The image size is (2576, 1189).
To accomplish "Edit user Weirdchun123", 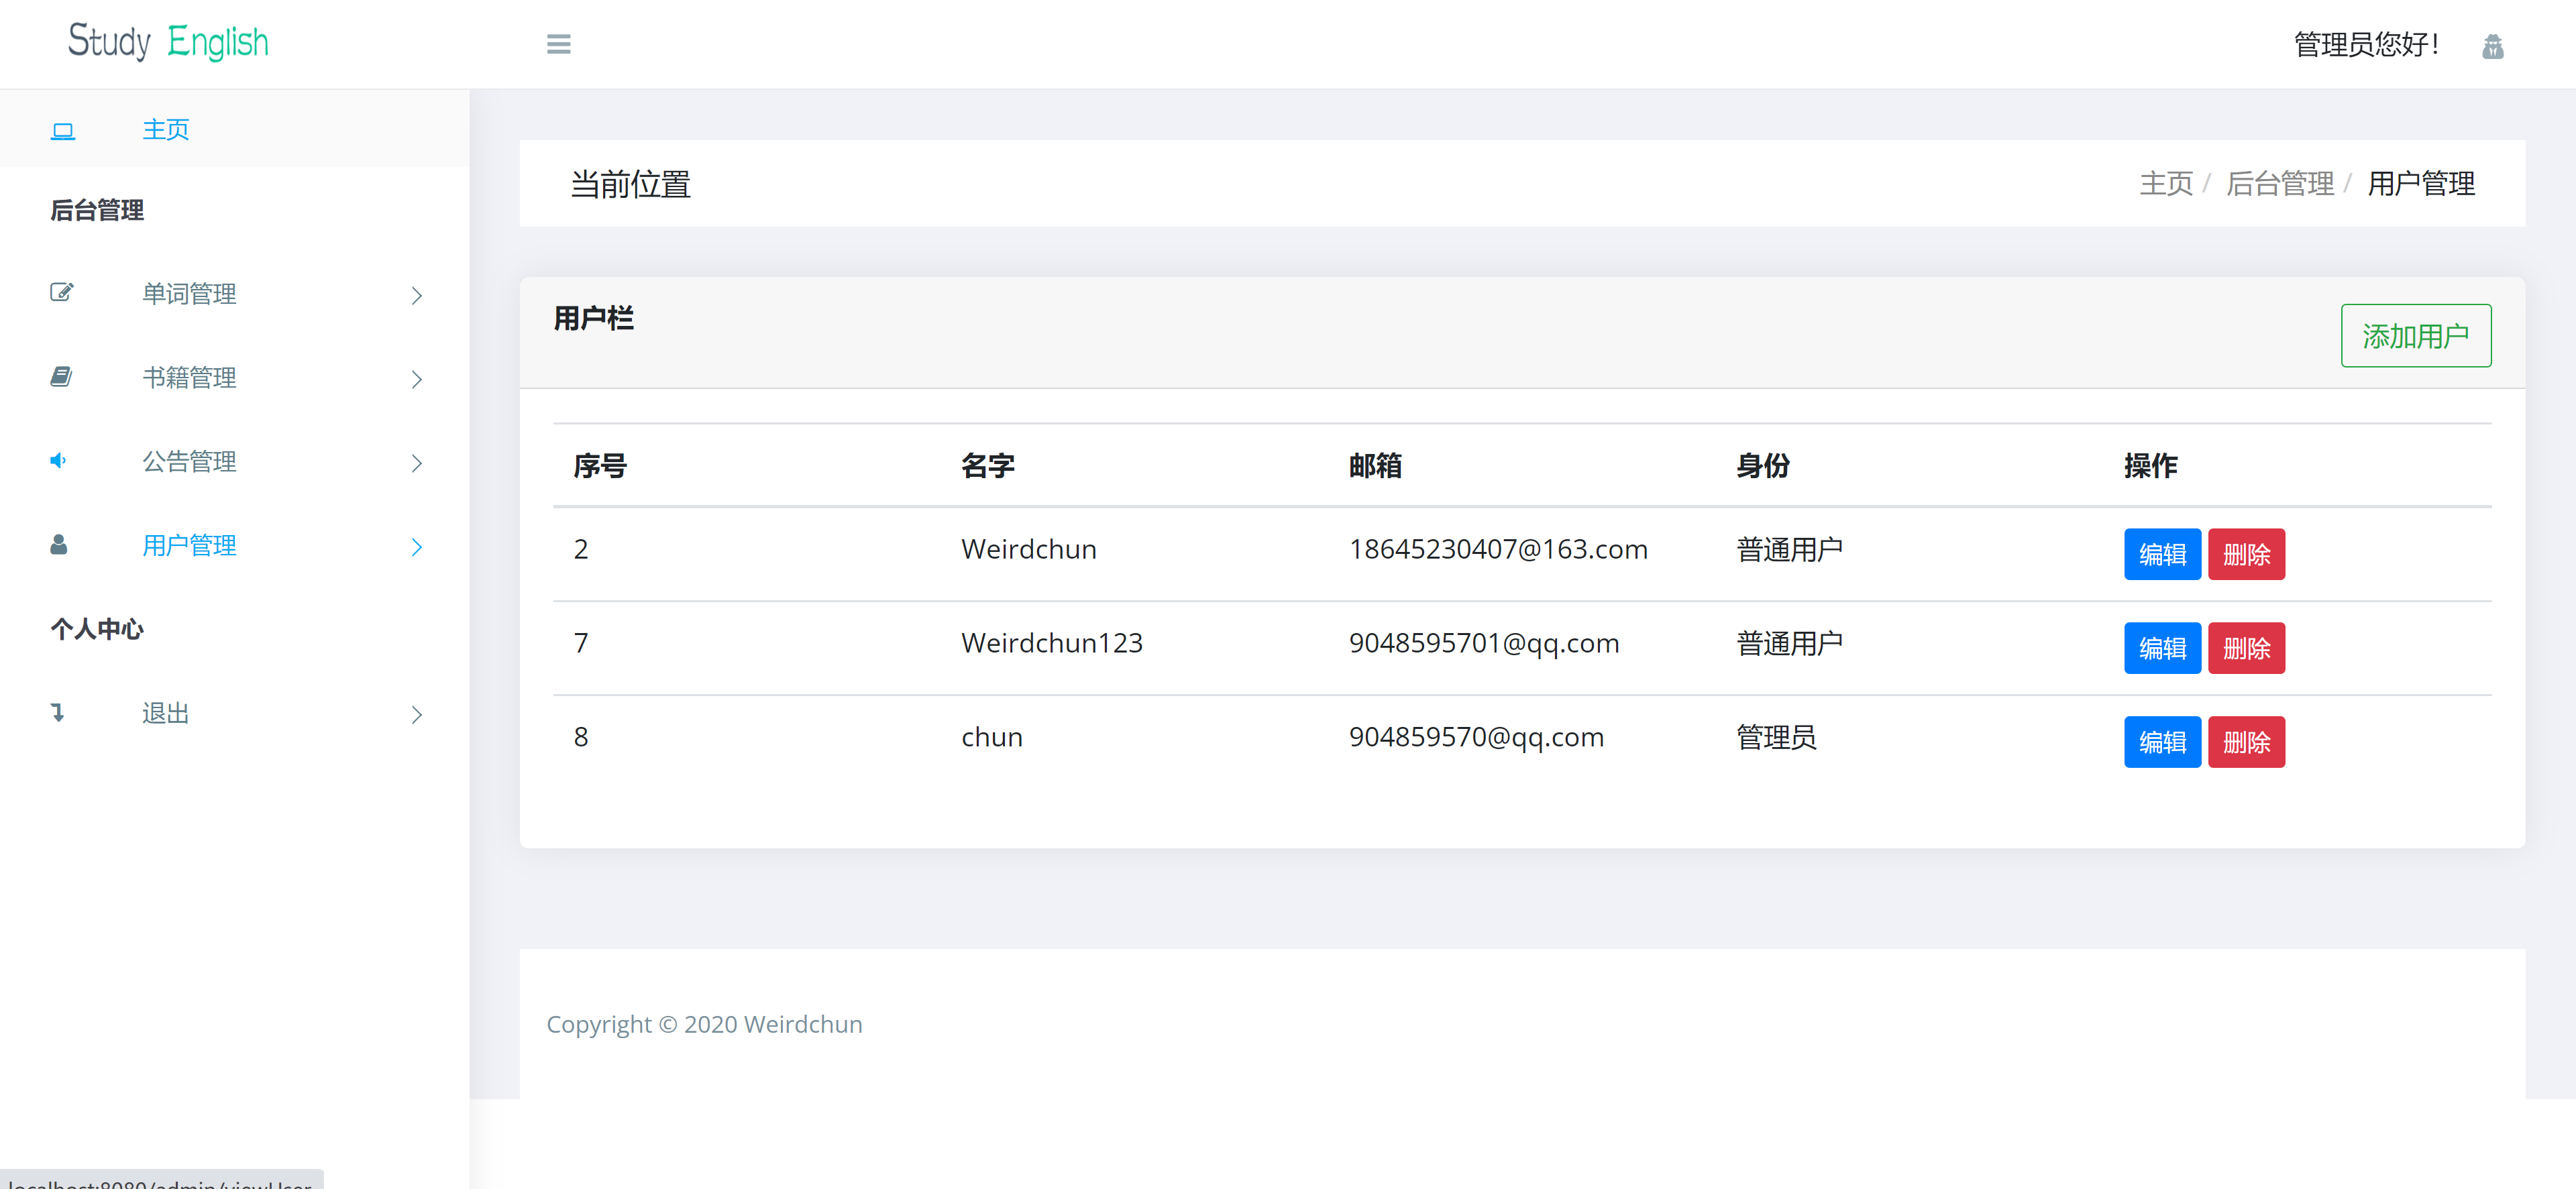I will (x=2162, y=648).
